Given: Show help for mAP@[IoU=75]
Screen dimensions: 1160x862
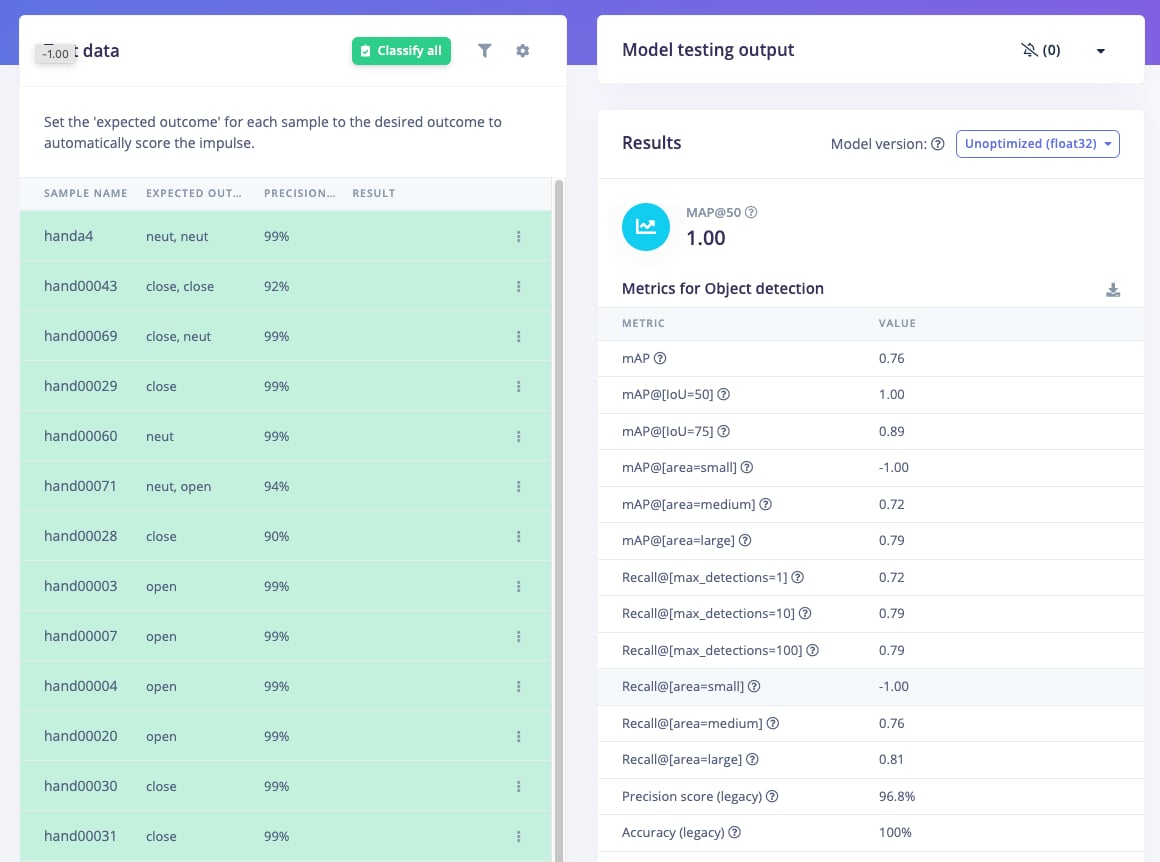Looking at the screenshot, I should [724, 431].
